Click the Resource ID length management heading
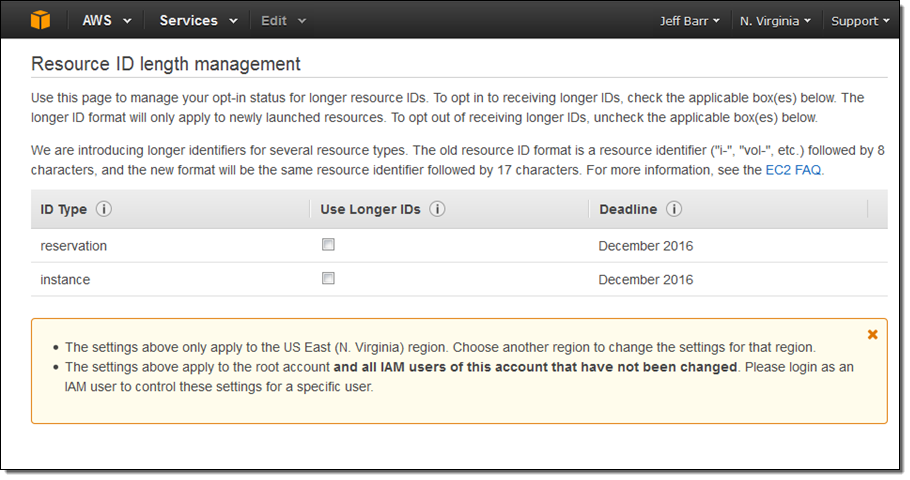Viewport: 910px width, 480px height. 166,64
